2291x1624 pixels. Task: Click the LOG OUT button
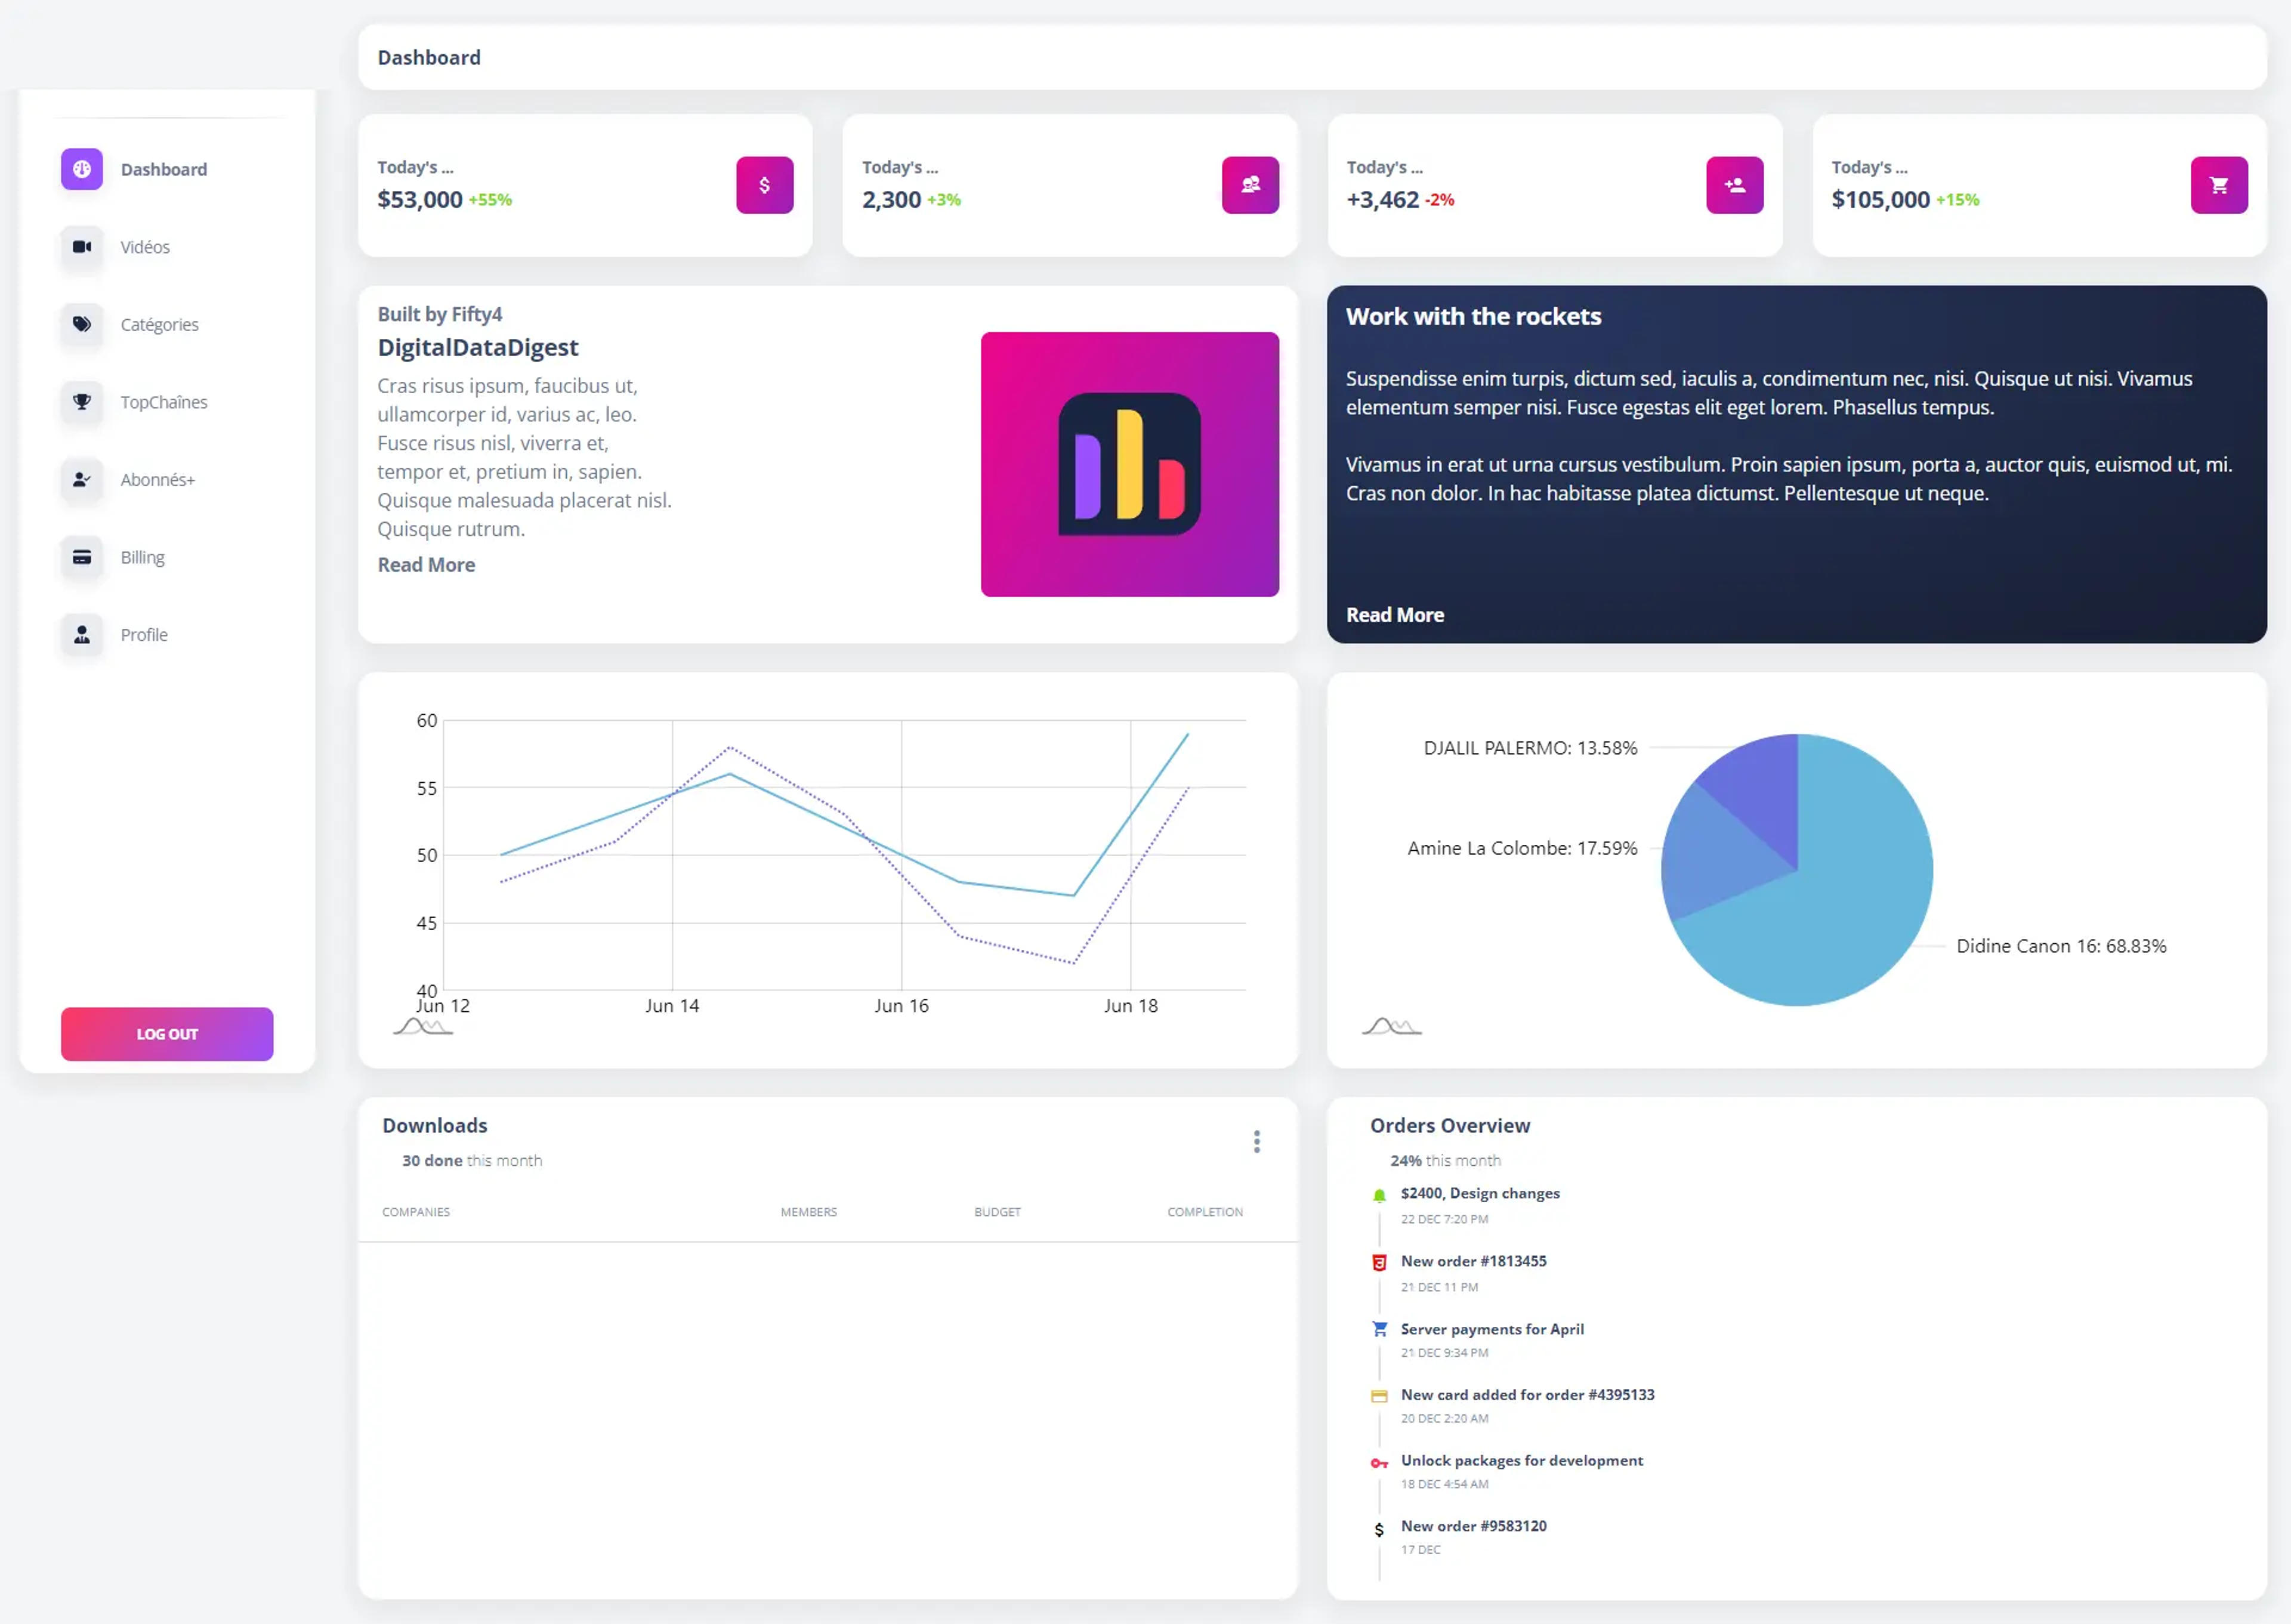[x=167, y=1034]
